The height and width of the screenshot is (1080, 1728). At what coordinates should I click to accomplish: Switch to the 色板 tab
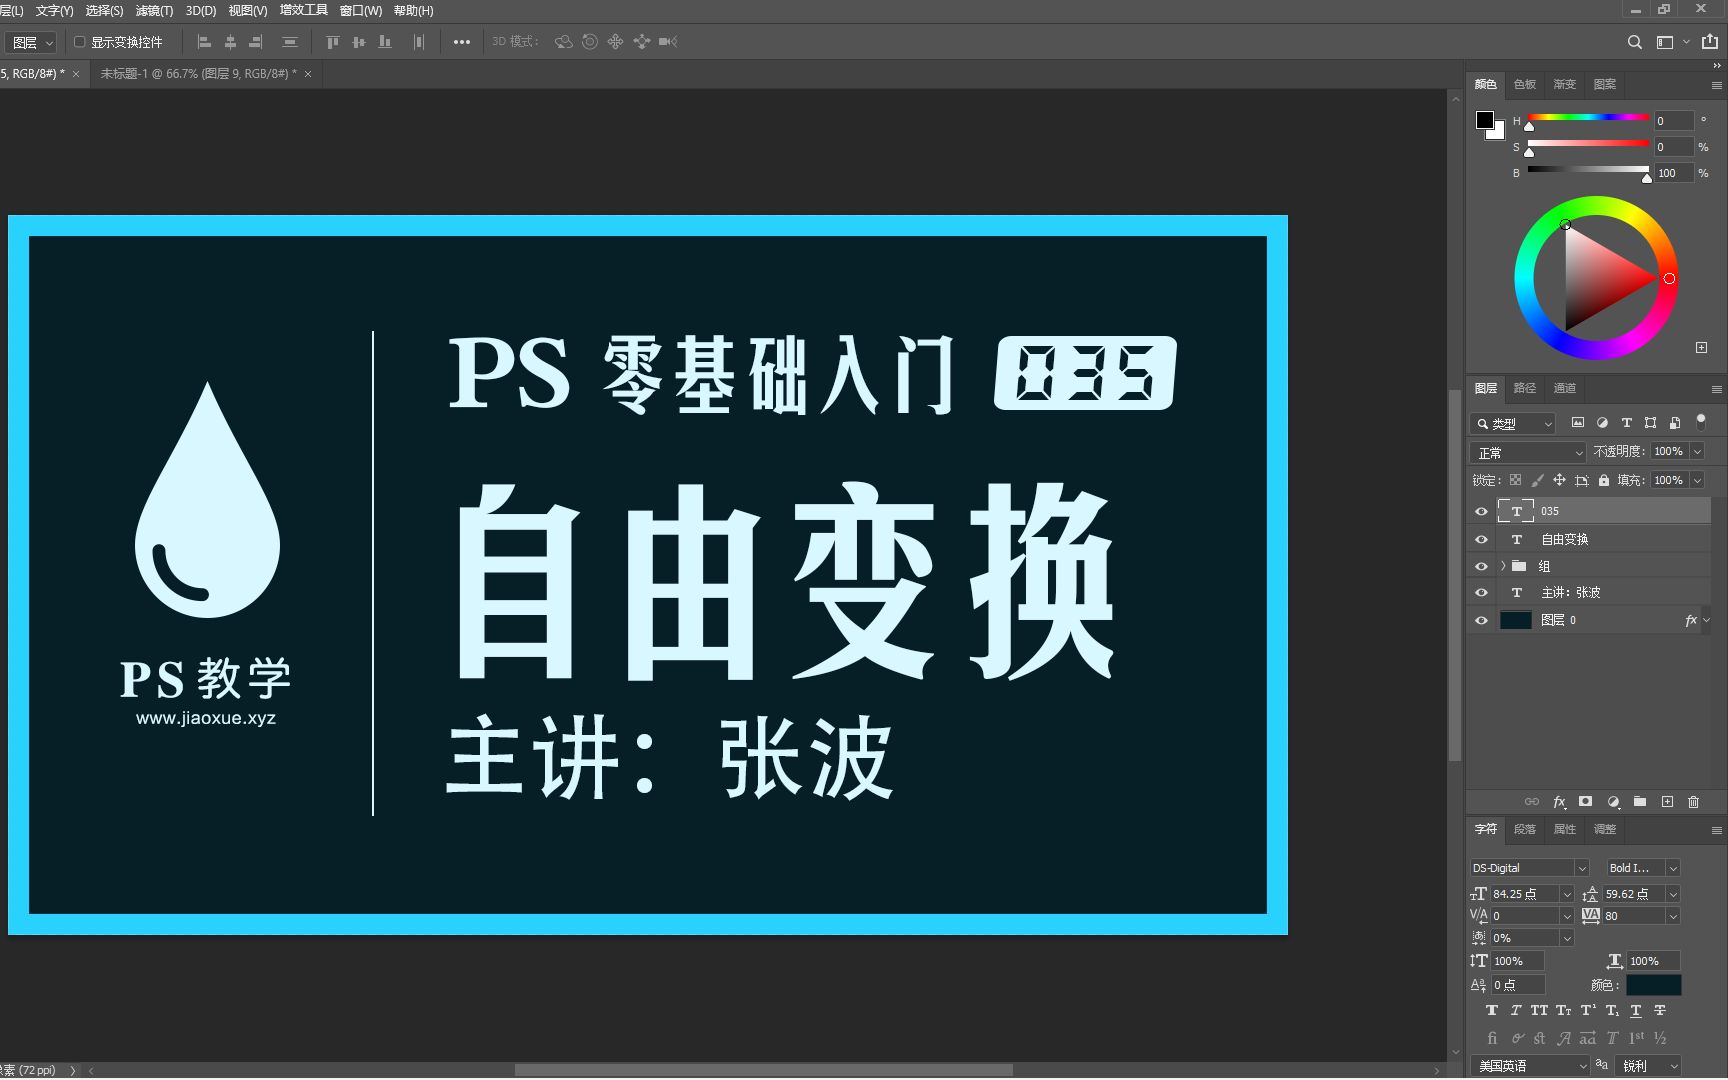point(1525,84)
